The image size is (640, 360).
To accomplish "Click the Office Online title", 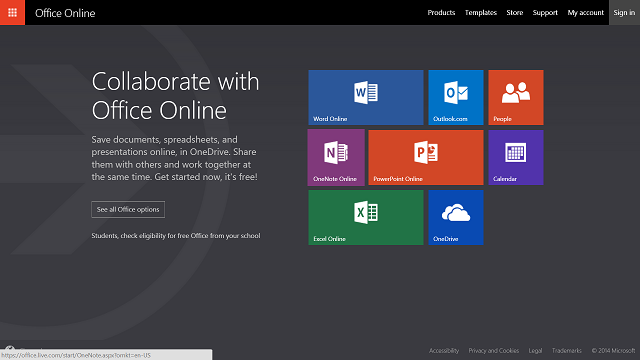I will 65,13.
